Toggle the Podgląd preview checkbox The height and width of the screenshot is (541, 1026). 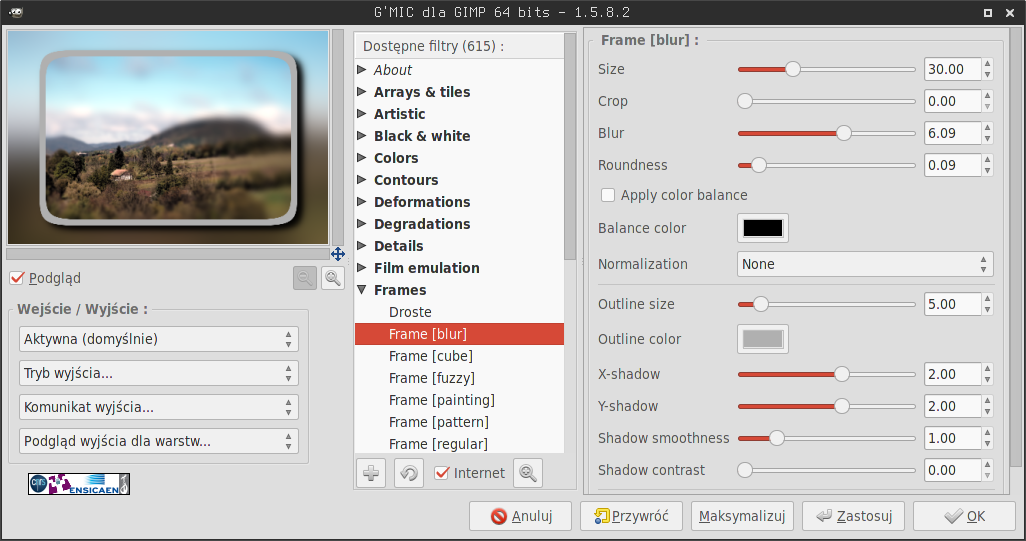[x=17, y=278]
